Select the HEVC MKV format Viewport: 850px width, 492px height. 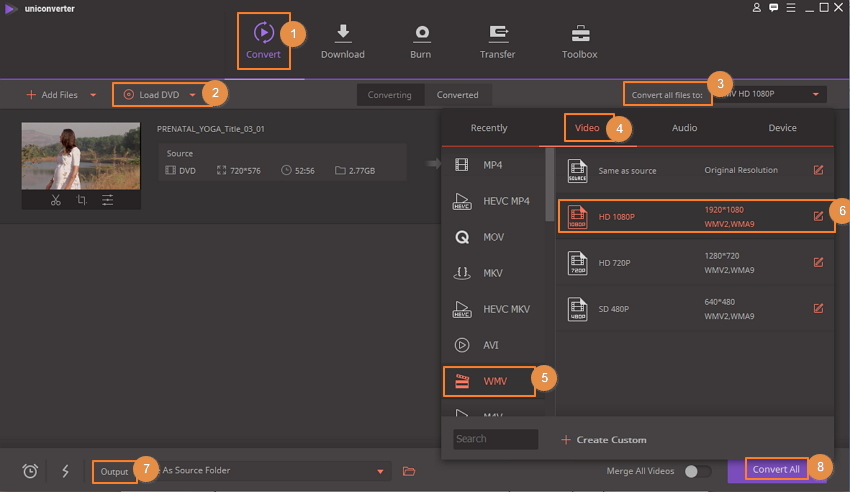point(493,309)
